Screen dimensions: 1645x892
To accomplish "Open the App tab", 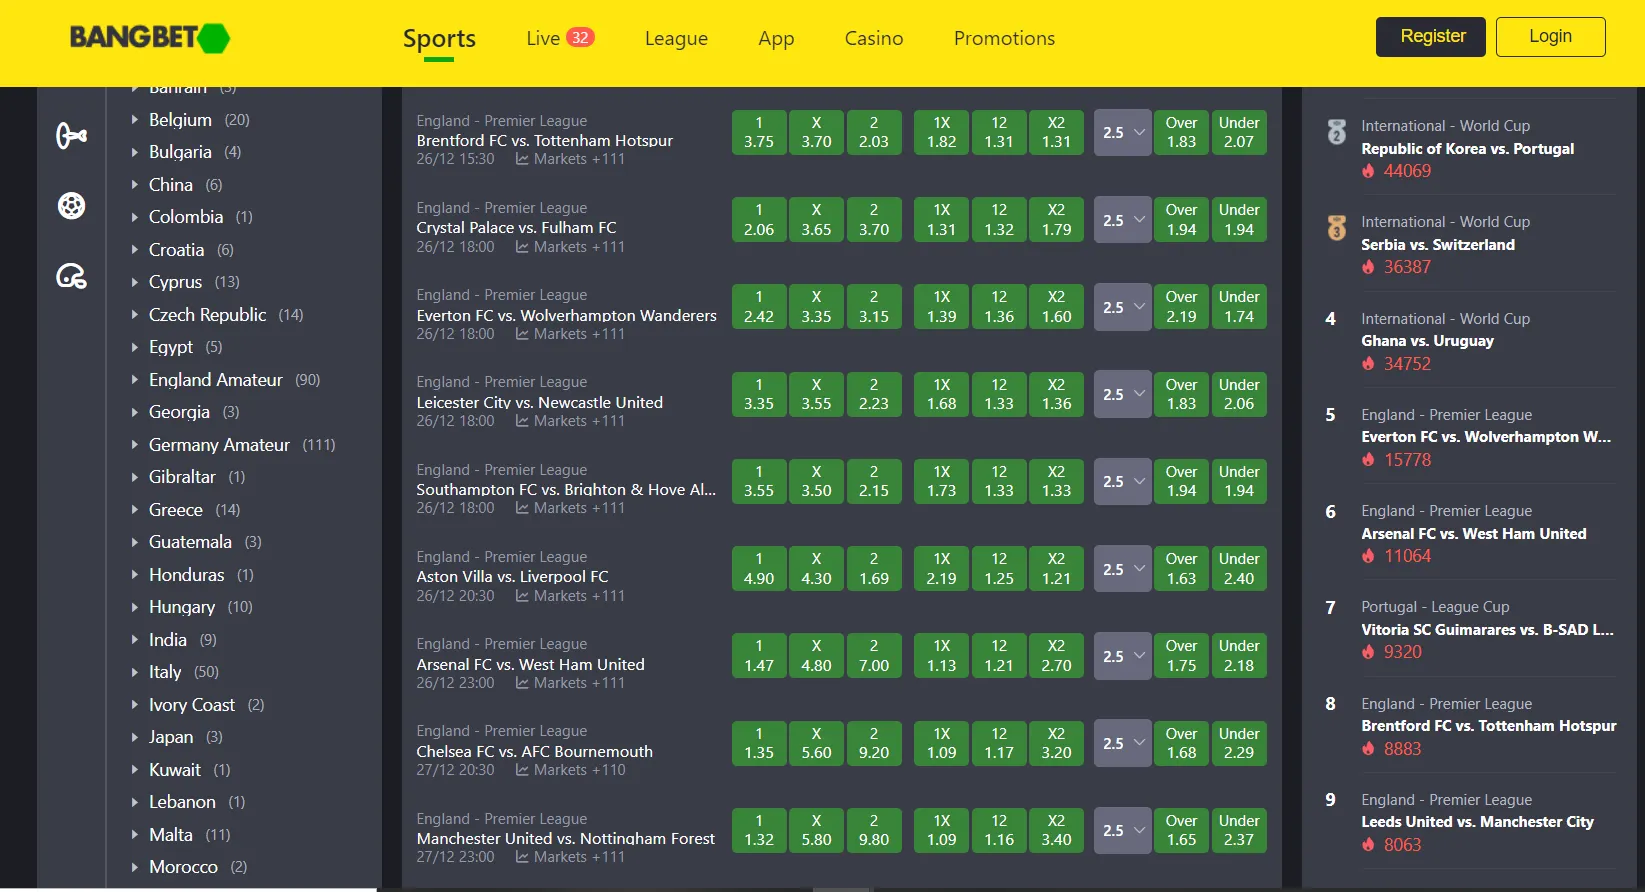I will (x=776, y=38).
